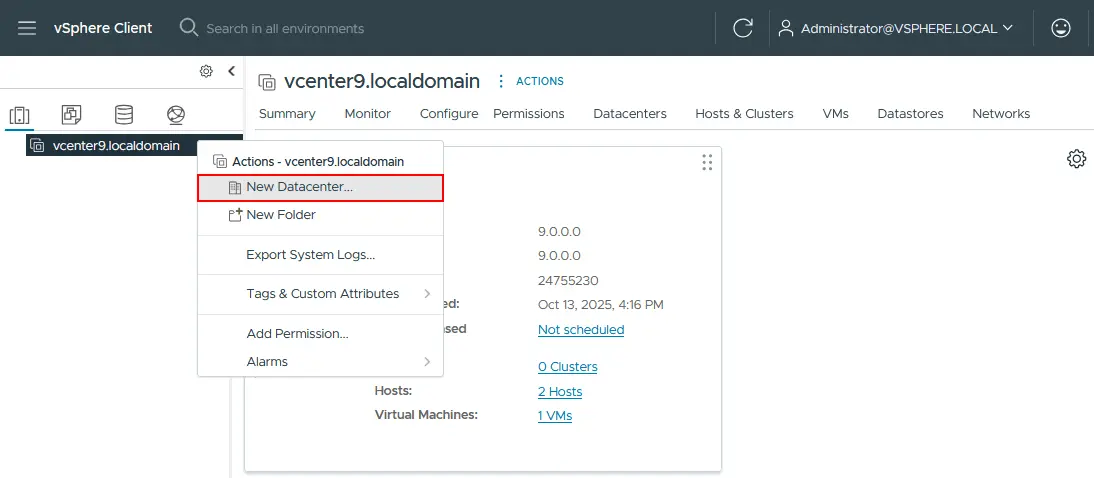Click the search in all environments field
The width and height of the screenshot is (1094, 478).
coord(285,29)
